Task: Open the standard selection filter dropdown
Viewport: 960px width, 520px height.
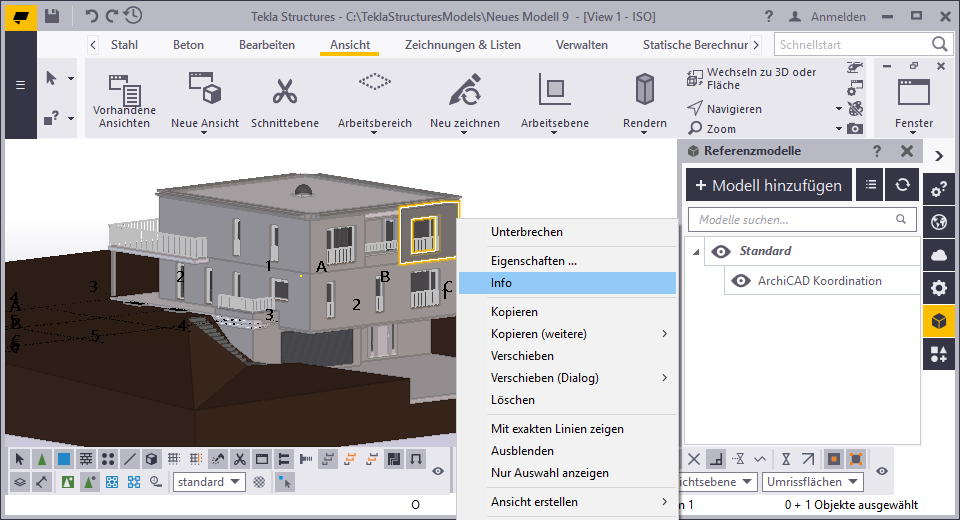Action: tap(209, 482)
